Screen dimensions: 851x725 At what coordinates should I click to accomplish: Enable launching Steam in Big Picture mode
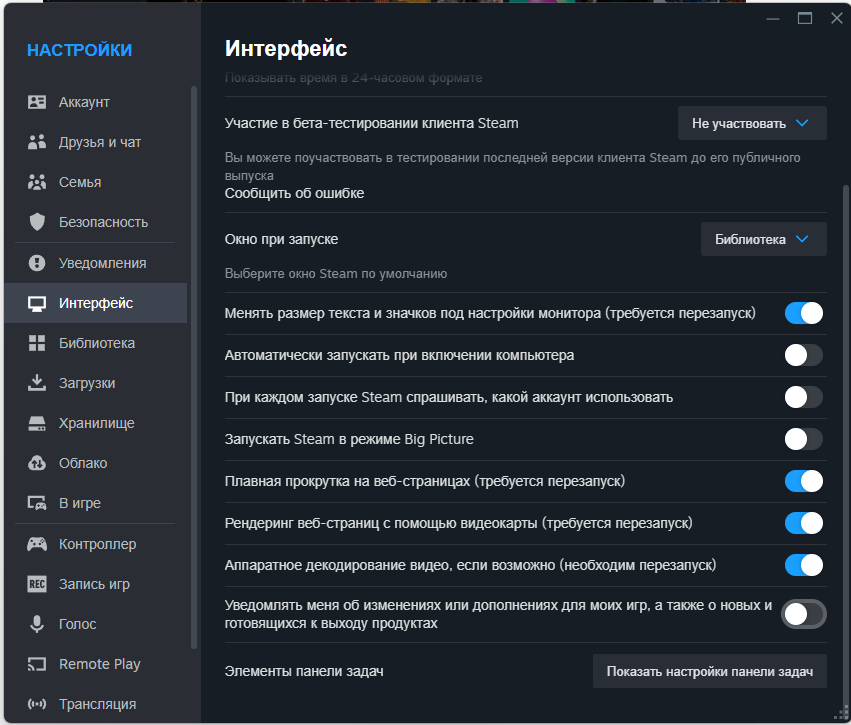coord(804,439)
